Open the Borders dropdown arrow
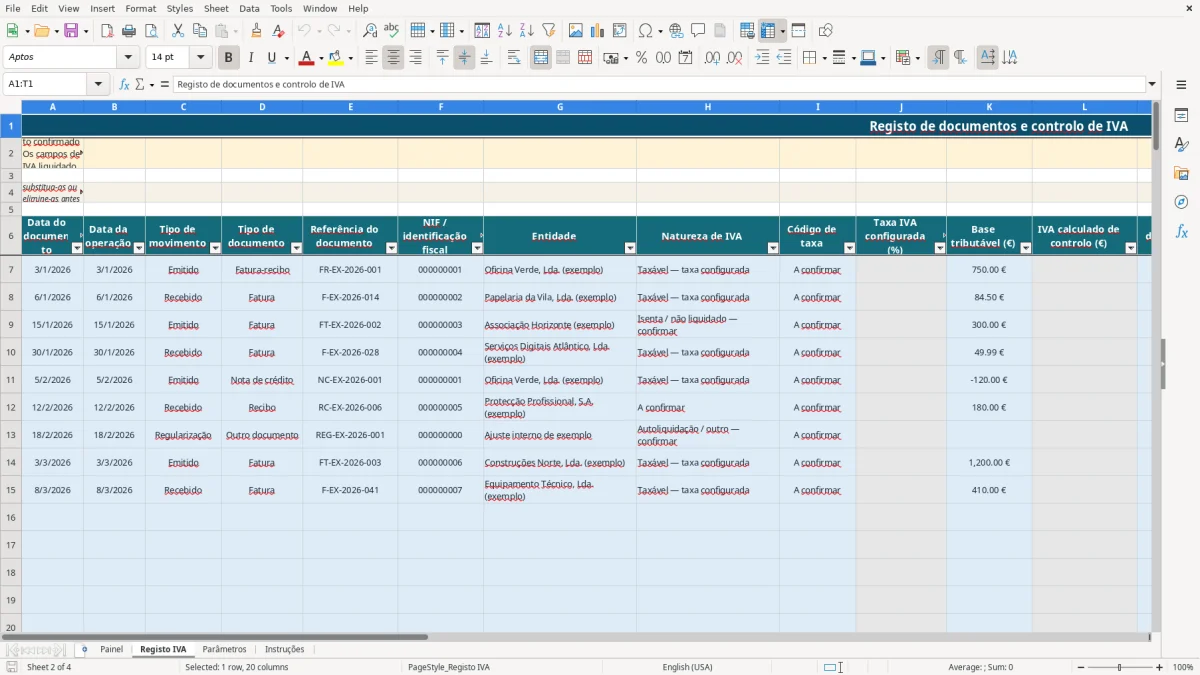Screen dimensions: 1200x675 tap(822, 58)
